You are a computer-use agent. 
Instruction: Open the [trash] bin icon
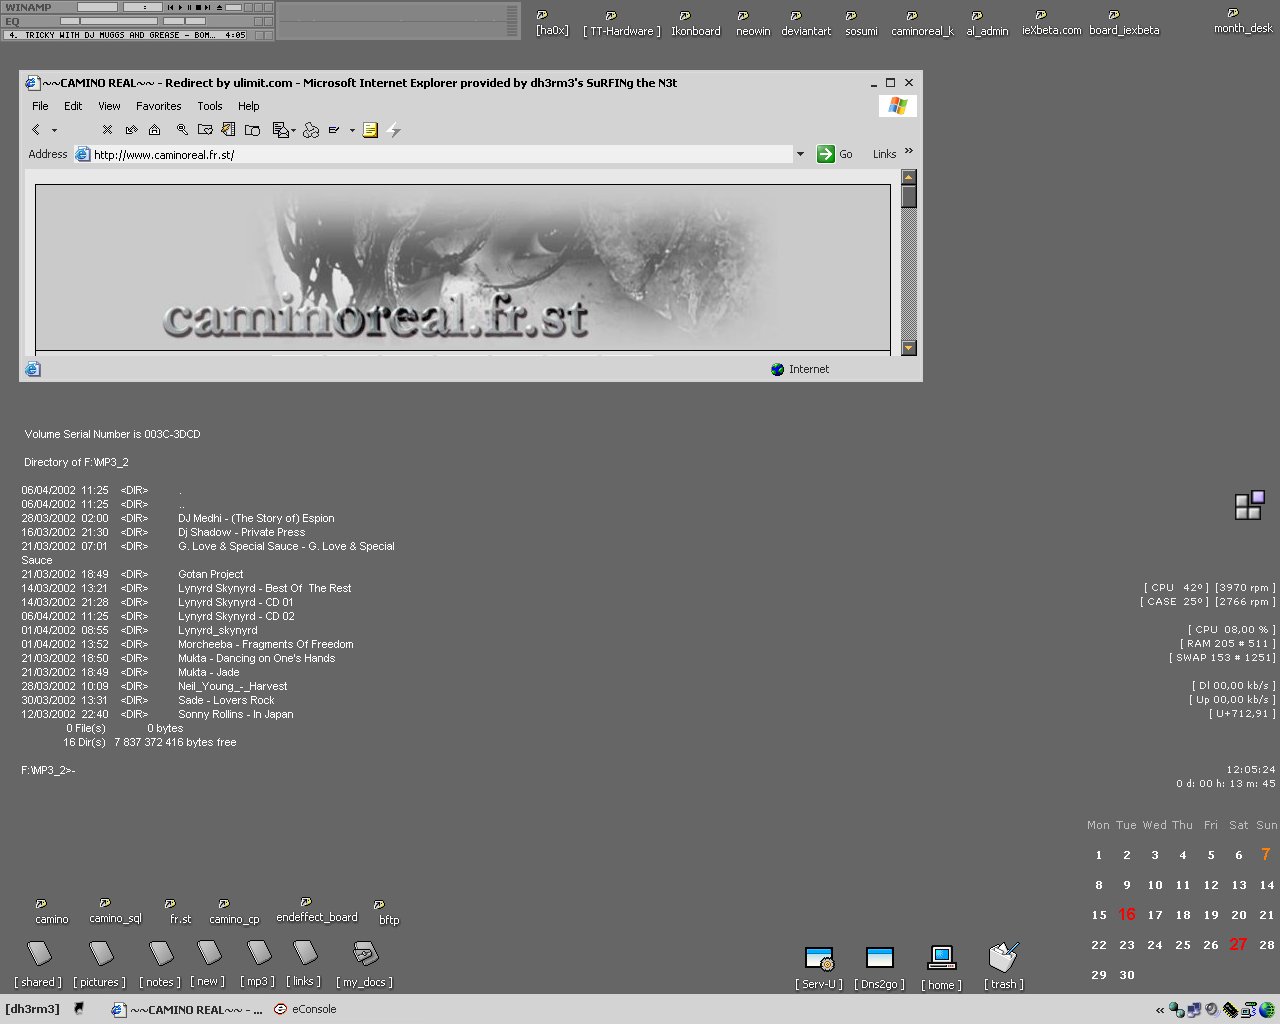(1003, 966)
